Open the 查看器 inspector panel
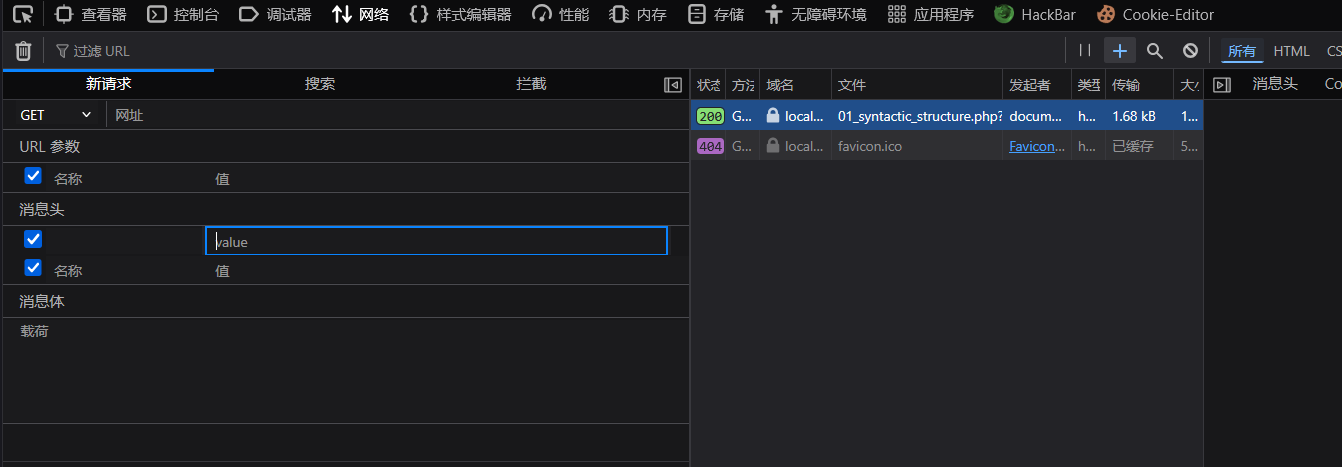Screen dimensions: 1342x467 pyautogui.click(x=91, y=14)
